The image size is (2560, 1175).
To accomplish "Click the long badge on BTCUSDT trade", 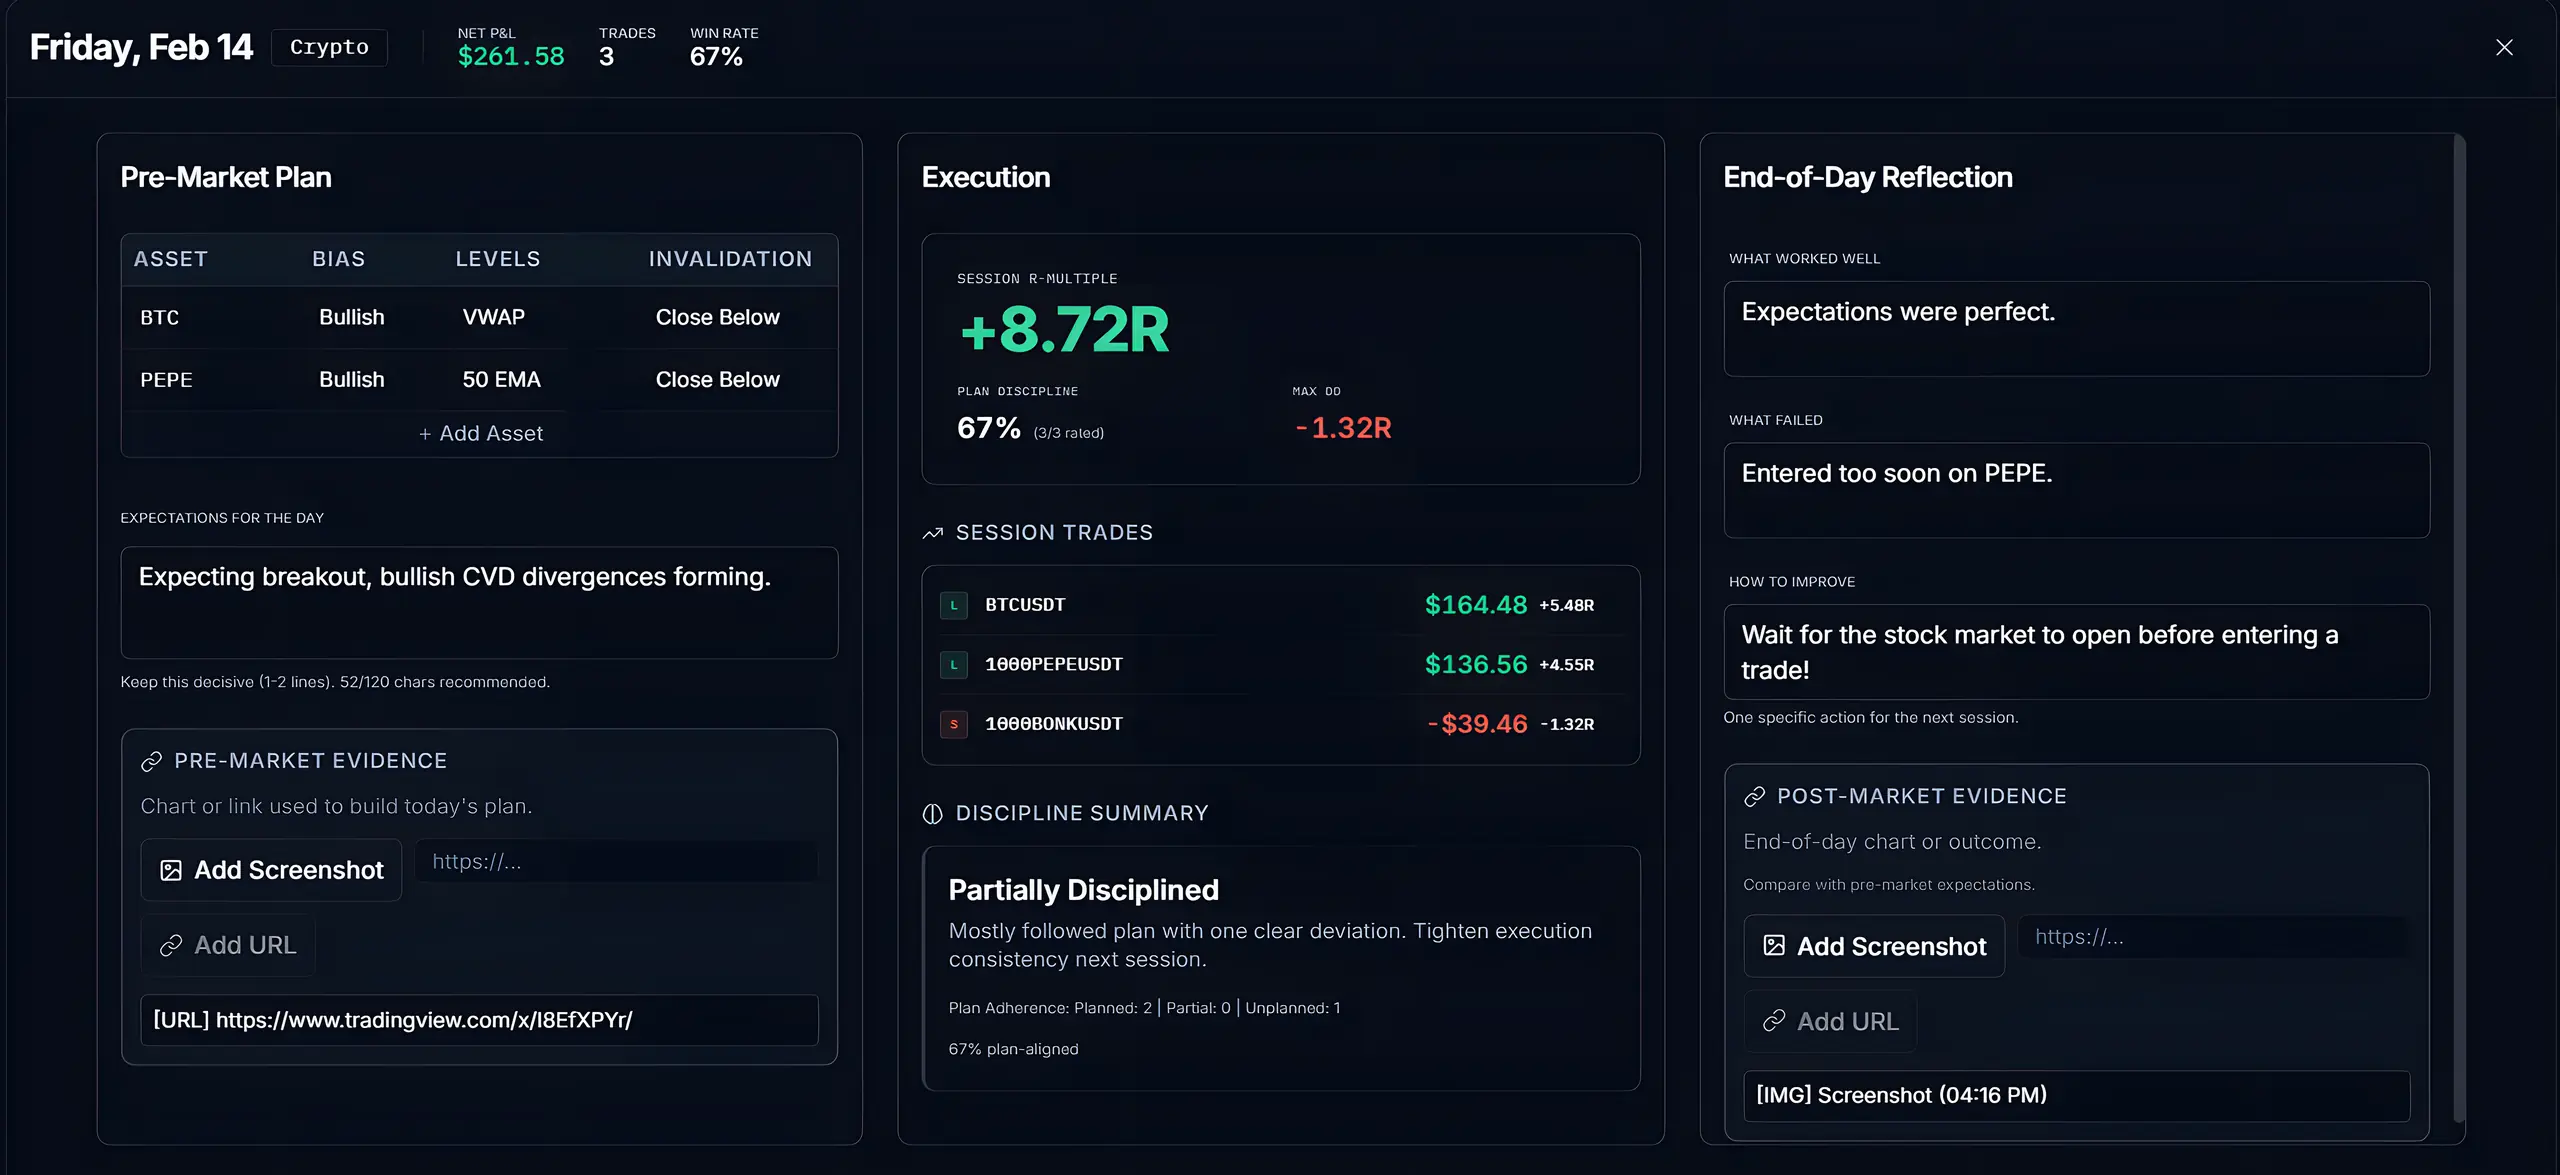I will pyautogui.click(x=954, y=605).
